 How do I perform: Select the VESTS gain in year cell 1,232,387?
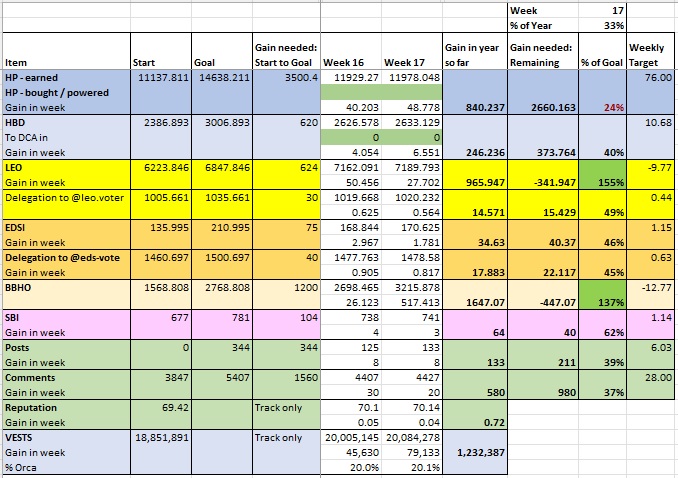(475, 452)
